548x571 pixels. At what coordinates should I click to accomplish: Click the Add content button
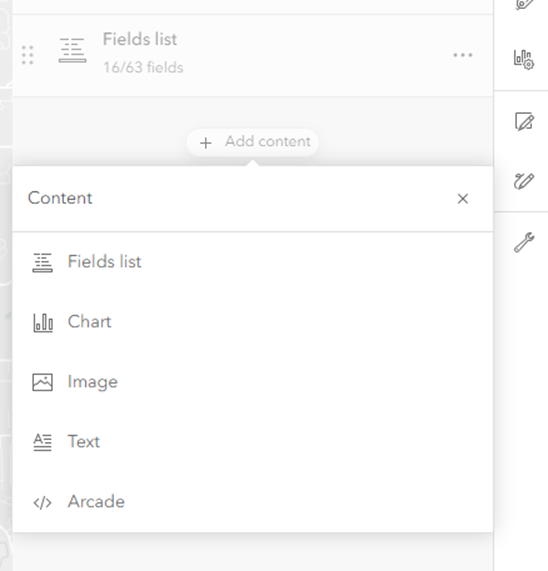click(x=253, y=142)
